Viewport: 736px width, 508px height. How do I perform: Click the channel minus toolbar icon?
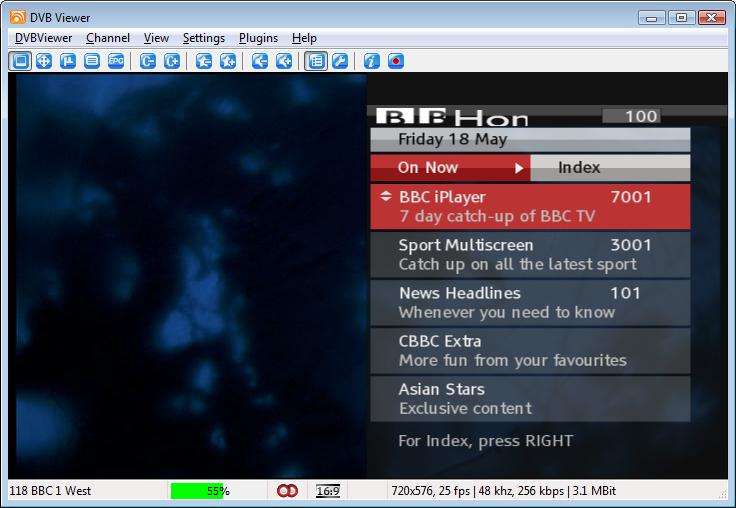click(x=148, y=61)
